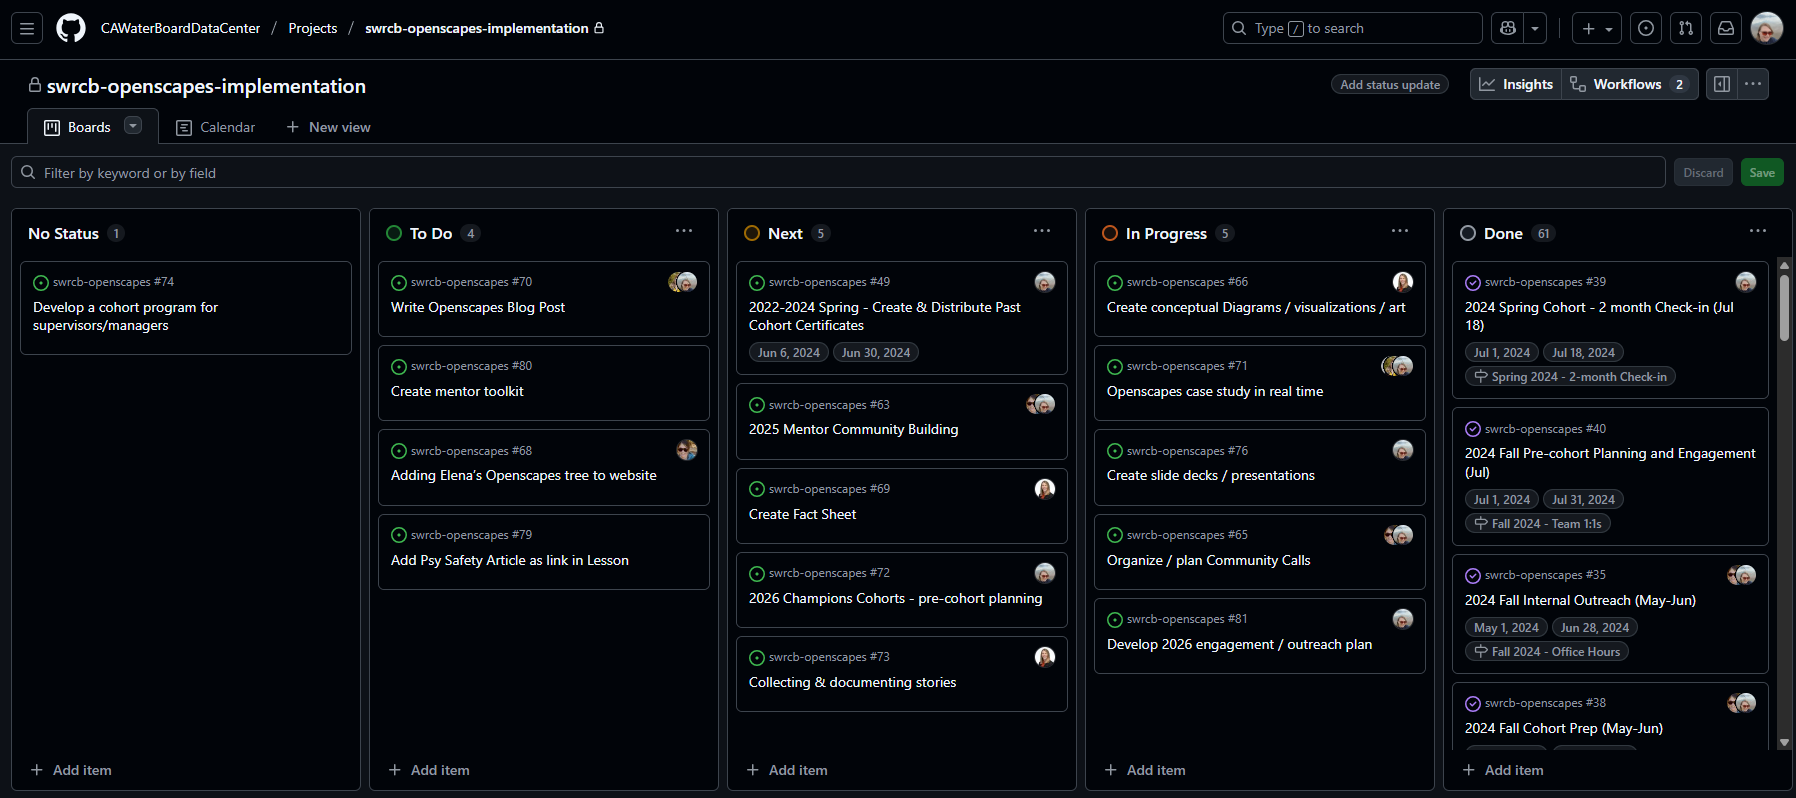The width and height of the screenshot is (1796, 798).
Task: Click open issue status icon on #80
Action: (399, 367)
